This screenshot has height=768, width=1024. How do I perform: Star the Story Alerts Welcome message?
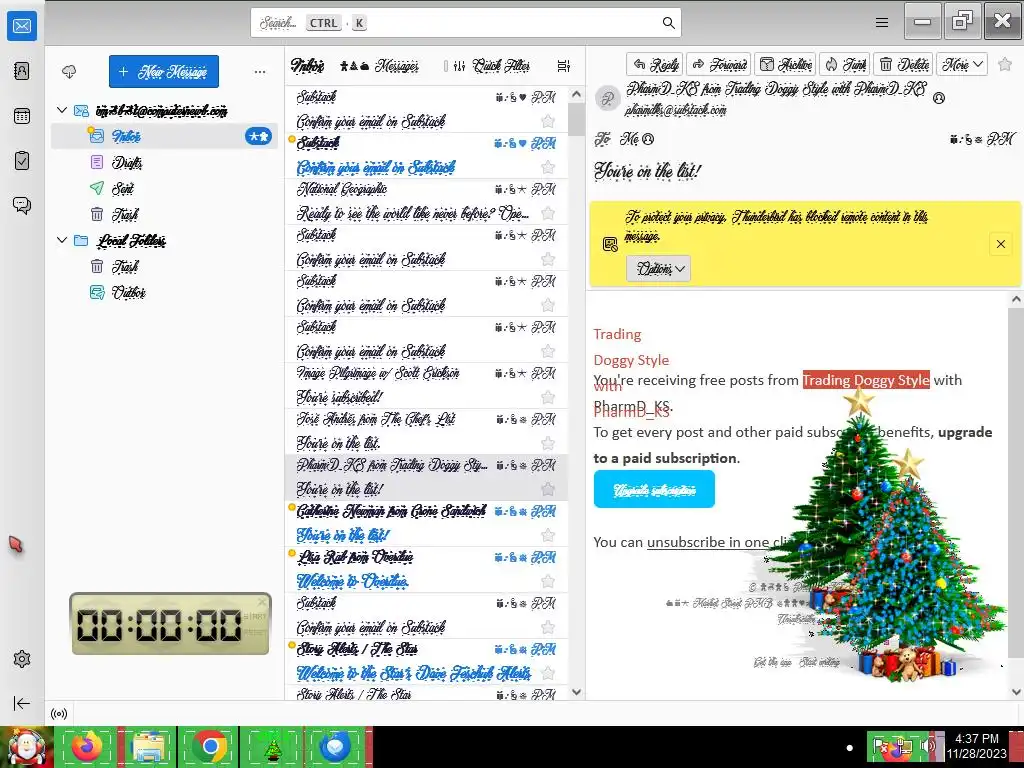548,673
